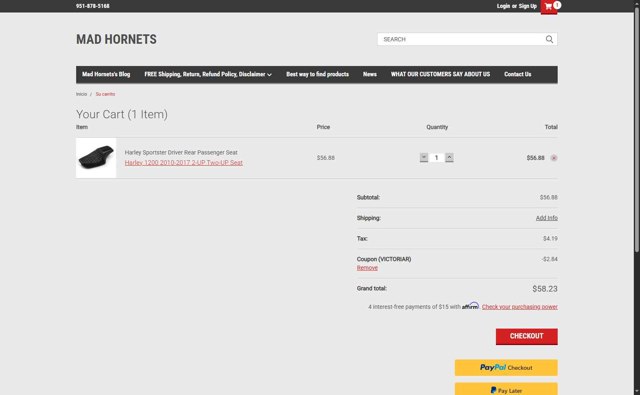Go to the News menu item
Viewport: 640px width, 395px height.
click(370, 74)
